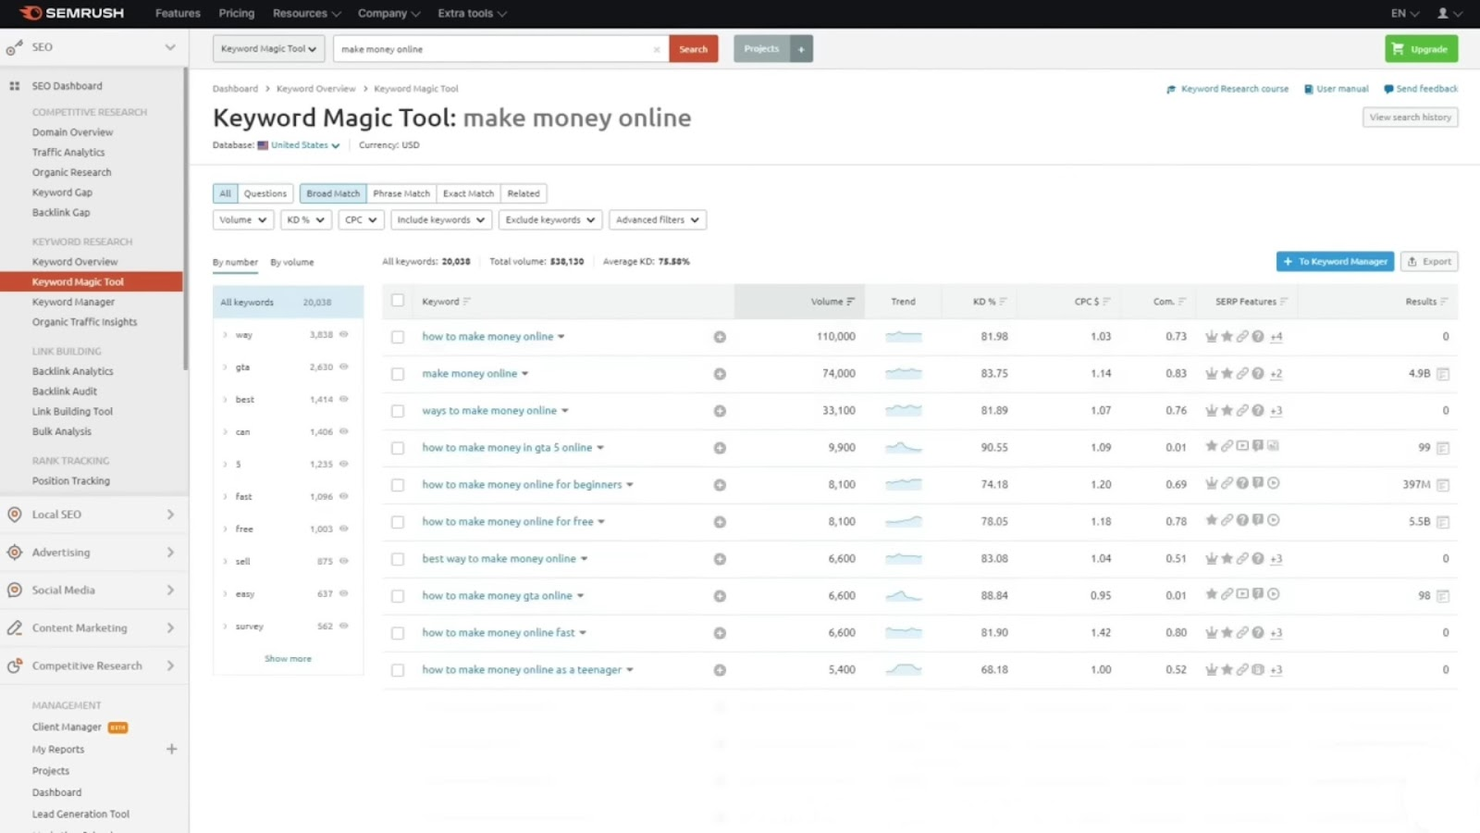Open the Extra tools menu in the top bar
Screen dimensions: 1480x833
point(472,13)
